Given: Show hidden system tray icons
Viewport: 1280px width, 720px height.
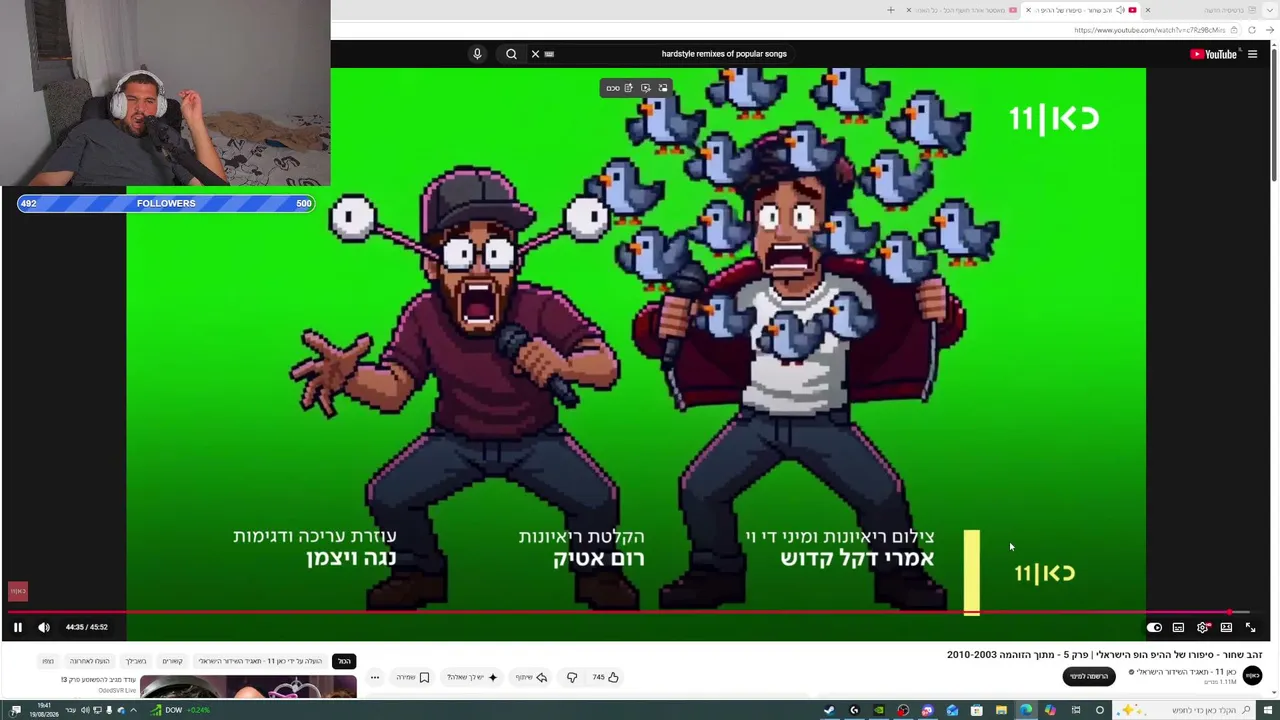Looking at the screenshot, I should [x=133, y=710].
